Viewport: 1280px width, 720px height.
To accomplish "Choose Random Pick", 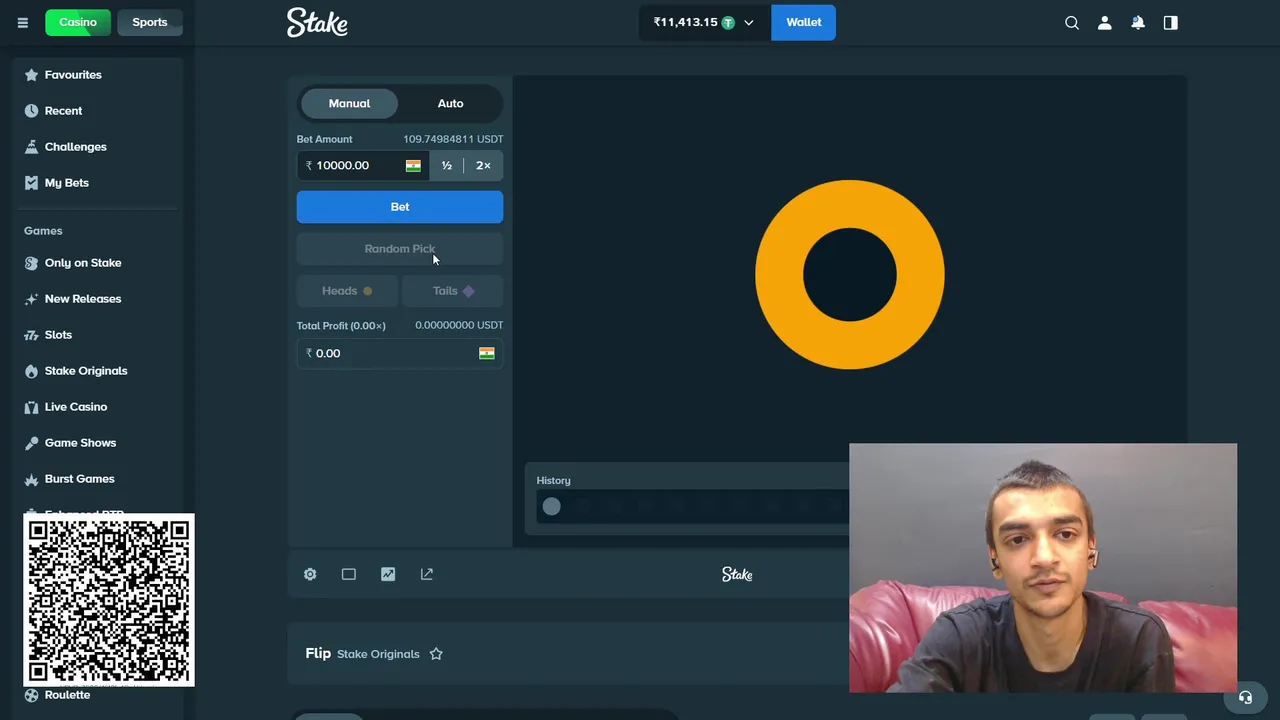I will 400,249.
